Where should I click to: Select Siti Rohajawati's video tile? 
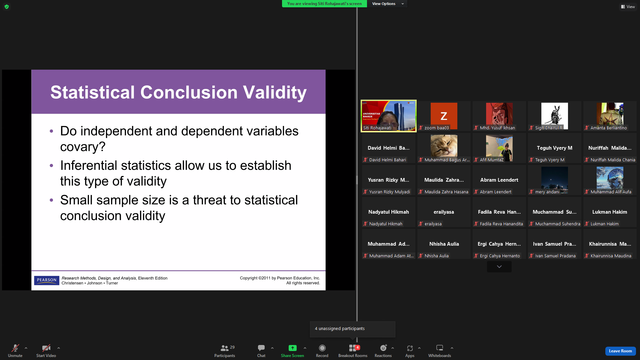click(x=389, y=116)
